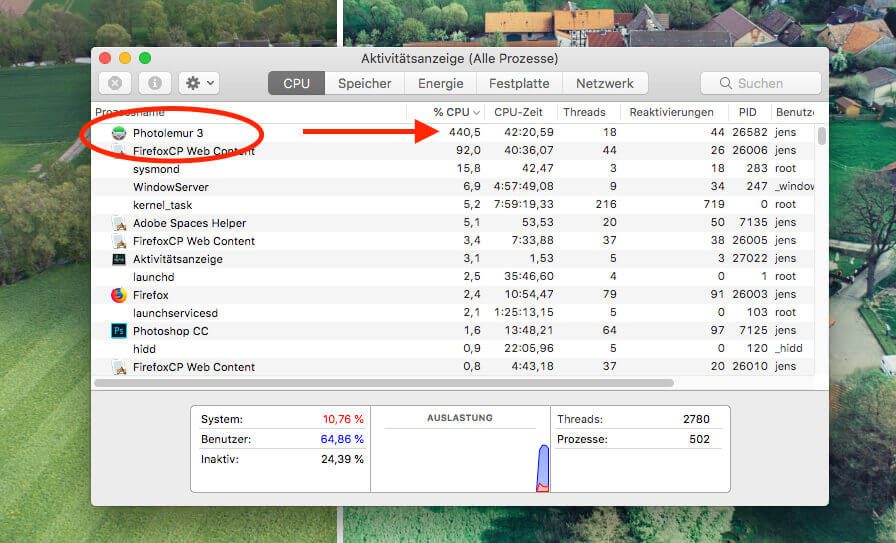Select the hidd process row
896x543 pixels.
coord(454,349)
